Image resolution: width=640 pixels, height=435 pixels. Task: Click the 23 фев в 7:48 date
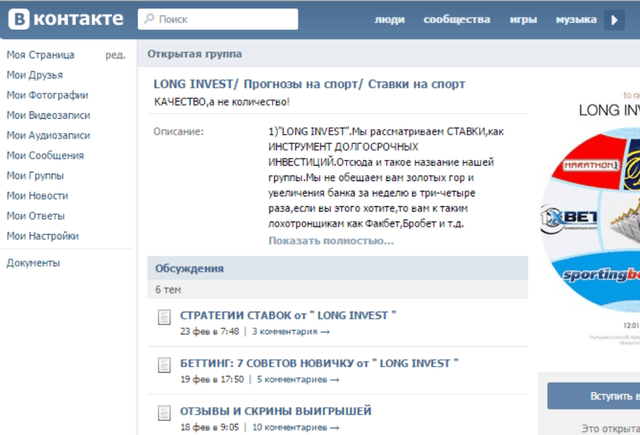[x=209, y=332]
